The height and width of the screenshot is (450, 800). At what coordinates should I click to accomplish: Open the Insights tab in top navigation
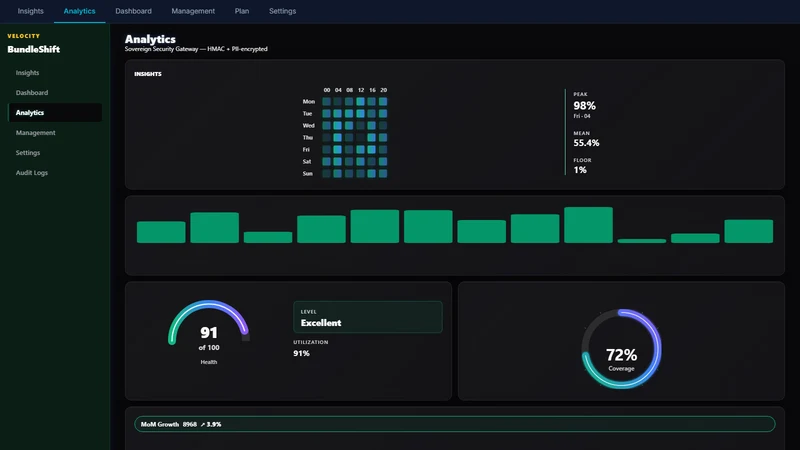31,11
